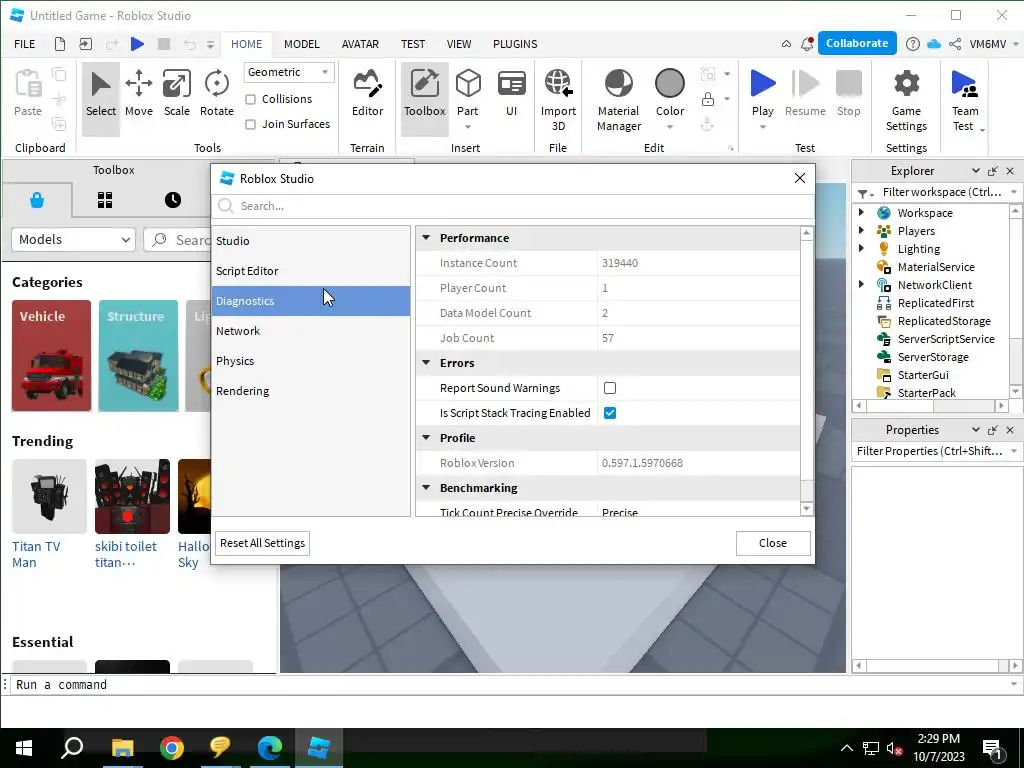Collapse the Profile section
The image size is (1024, 768).
click(x=426, y=438)
